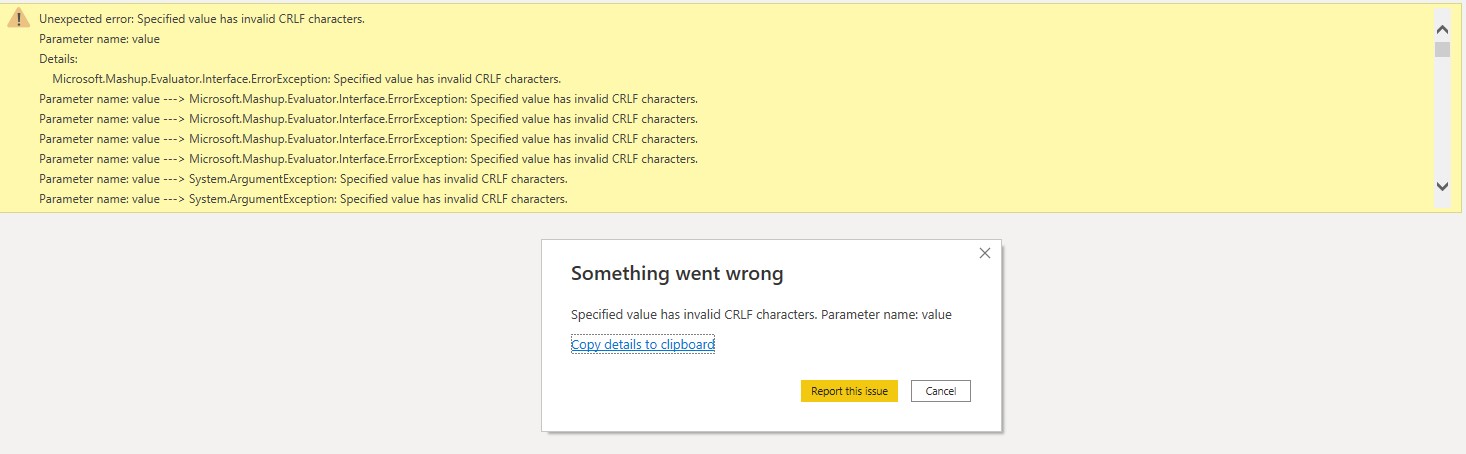Close the Something went wrong dialog

click(x=984, y=253)
